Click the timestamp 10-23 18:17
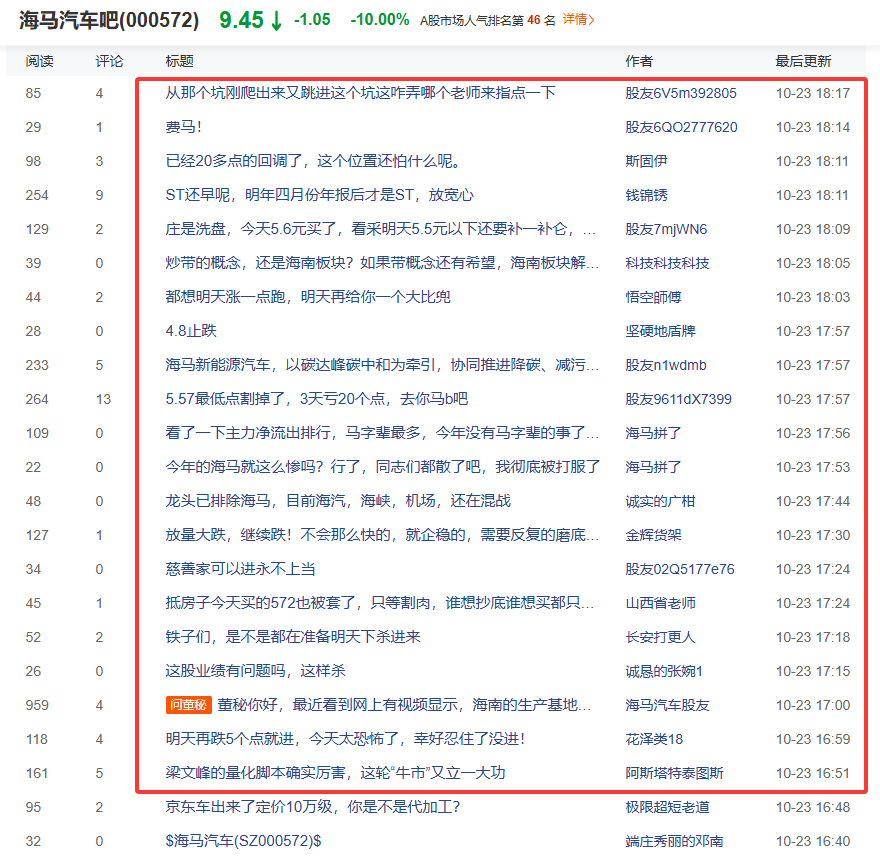The width and height of the screenshot is (880, 859). pyautogui.click(x=813, y=93)
